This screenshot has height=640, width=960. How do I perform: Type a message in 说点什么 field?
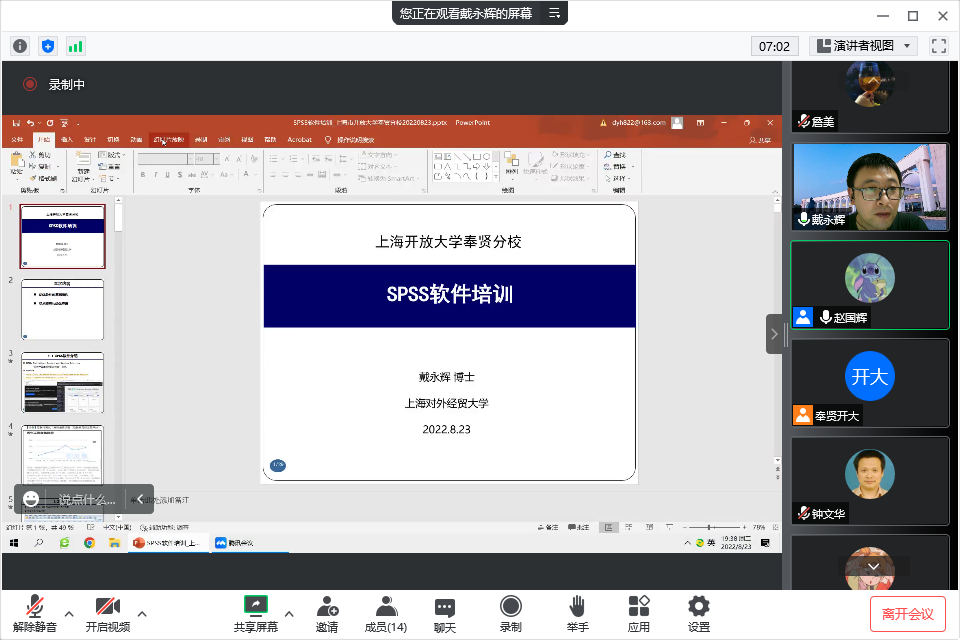tap(87, 499)
